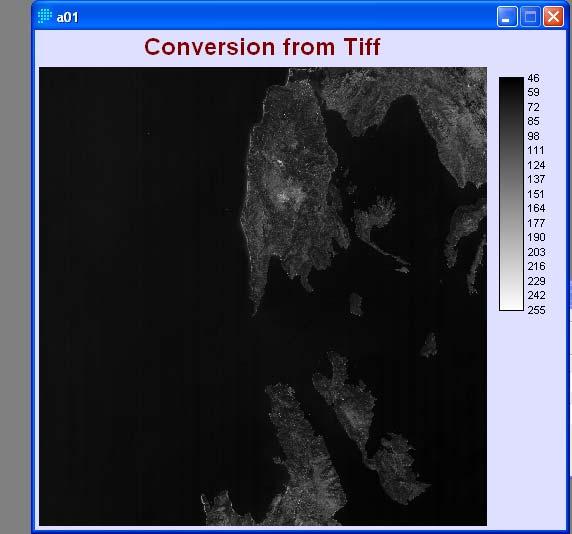572x534 pixels.
Task: Click legend value 177
Action: tap(536, 223)
